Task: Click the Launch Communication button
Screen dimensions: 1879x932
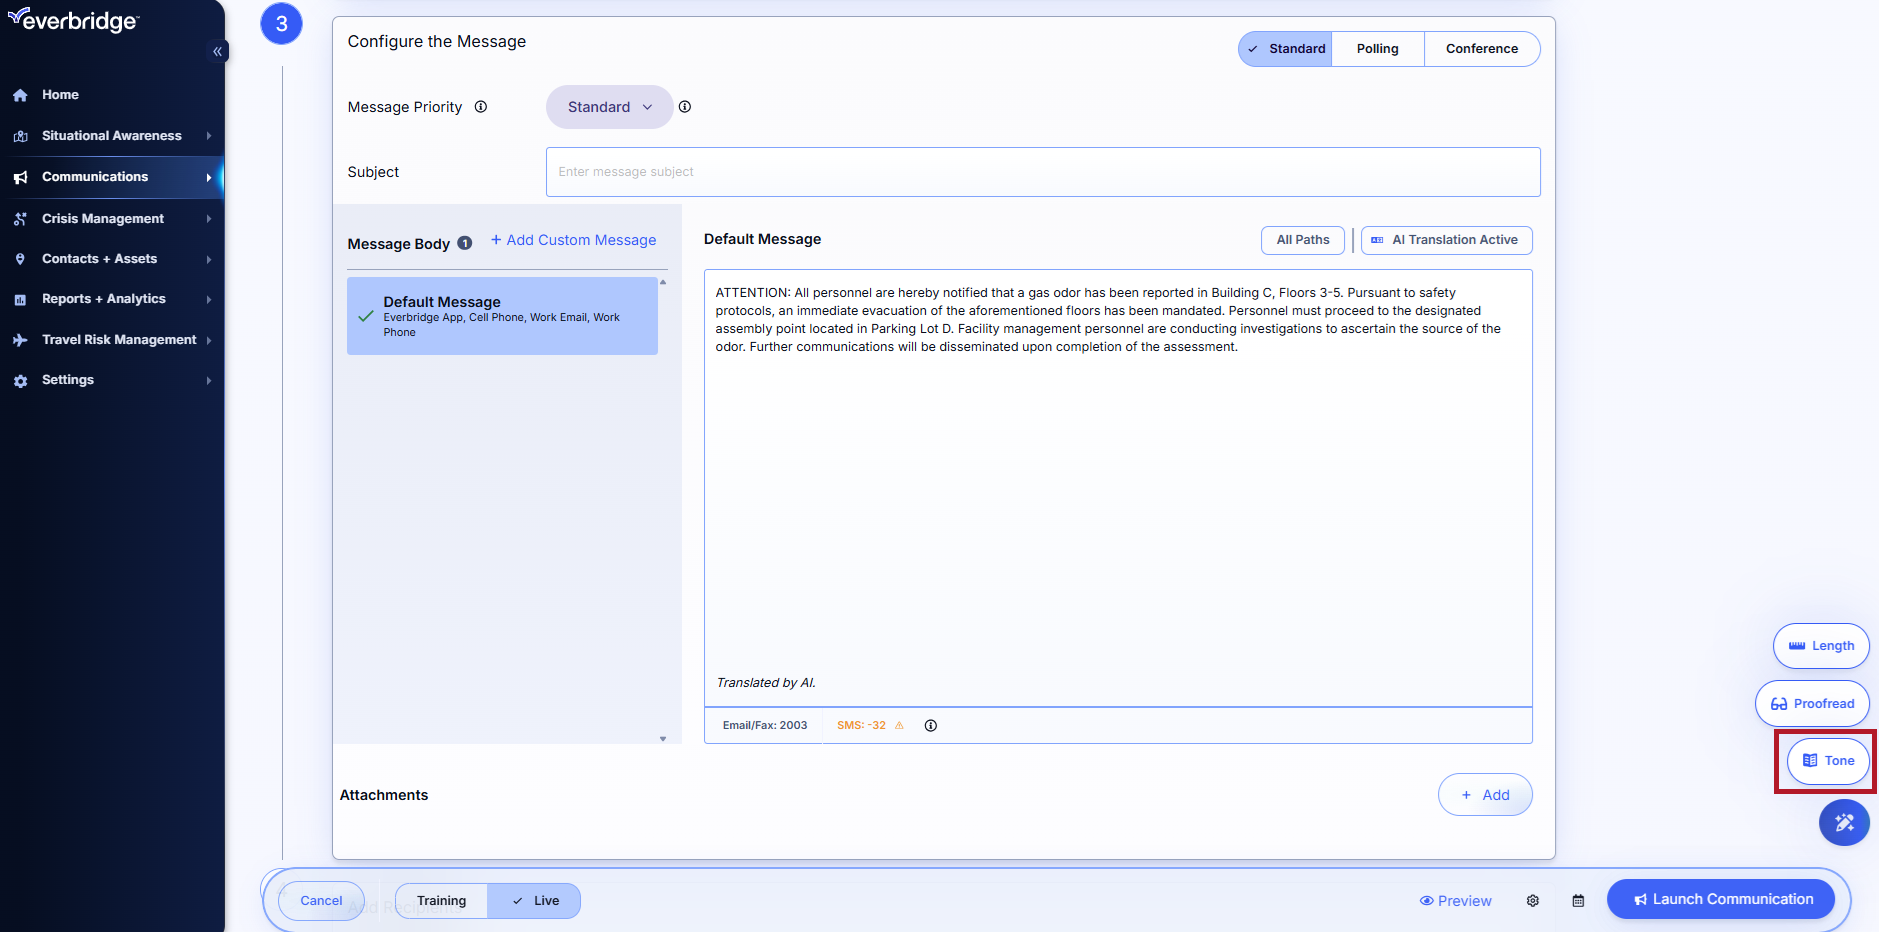Action: (1721, 899)
